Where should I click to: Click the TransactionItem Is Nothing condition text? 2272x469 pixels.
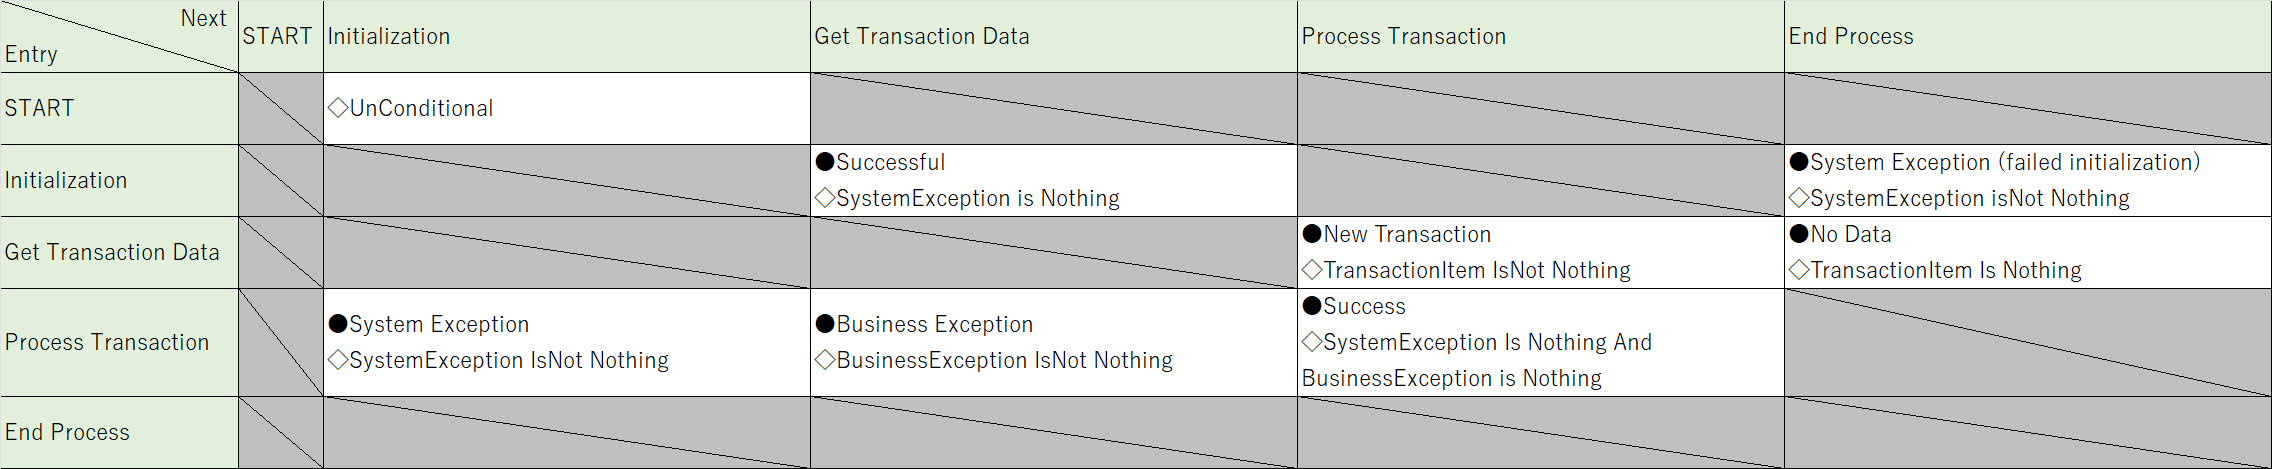click(1946, 270)
